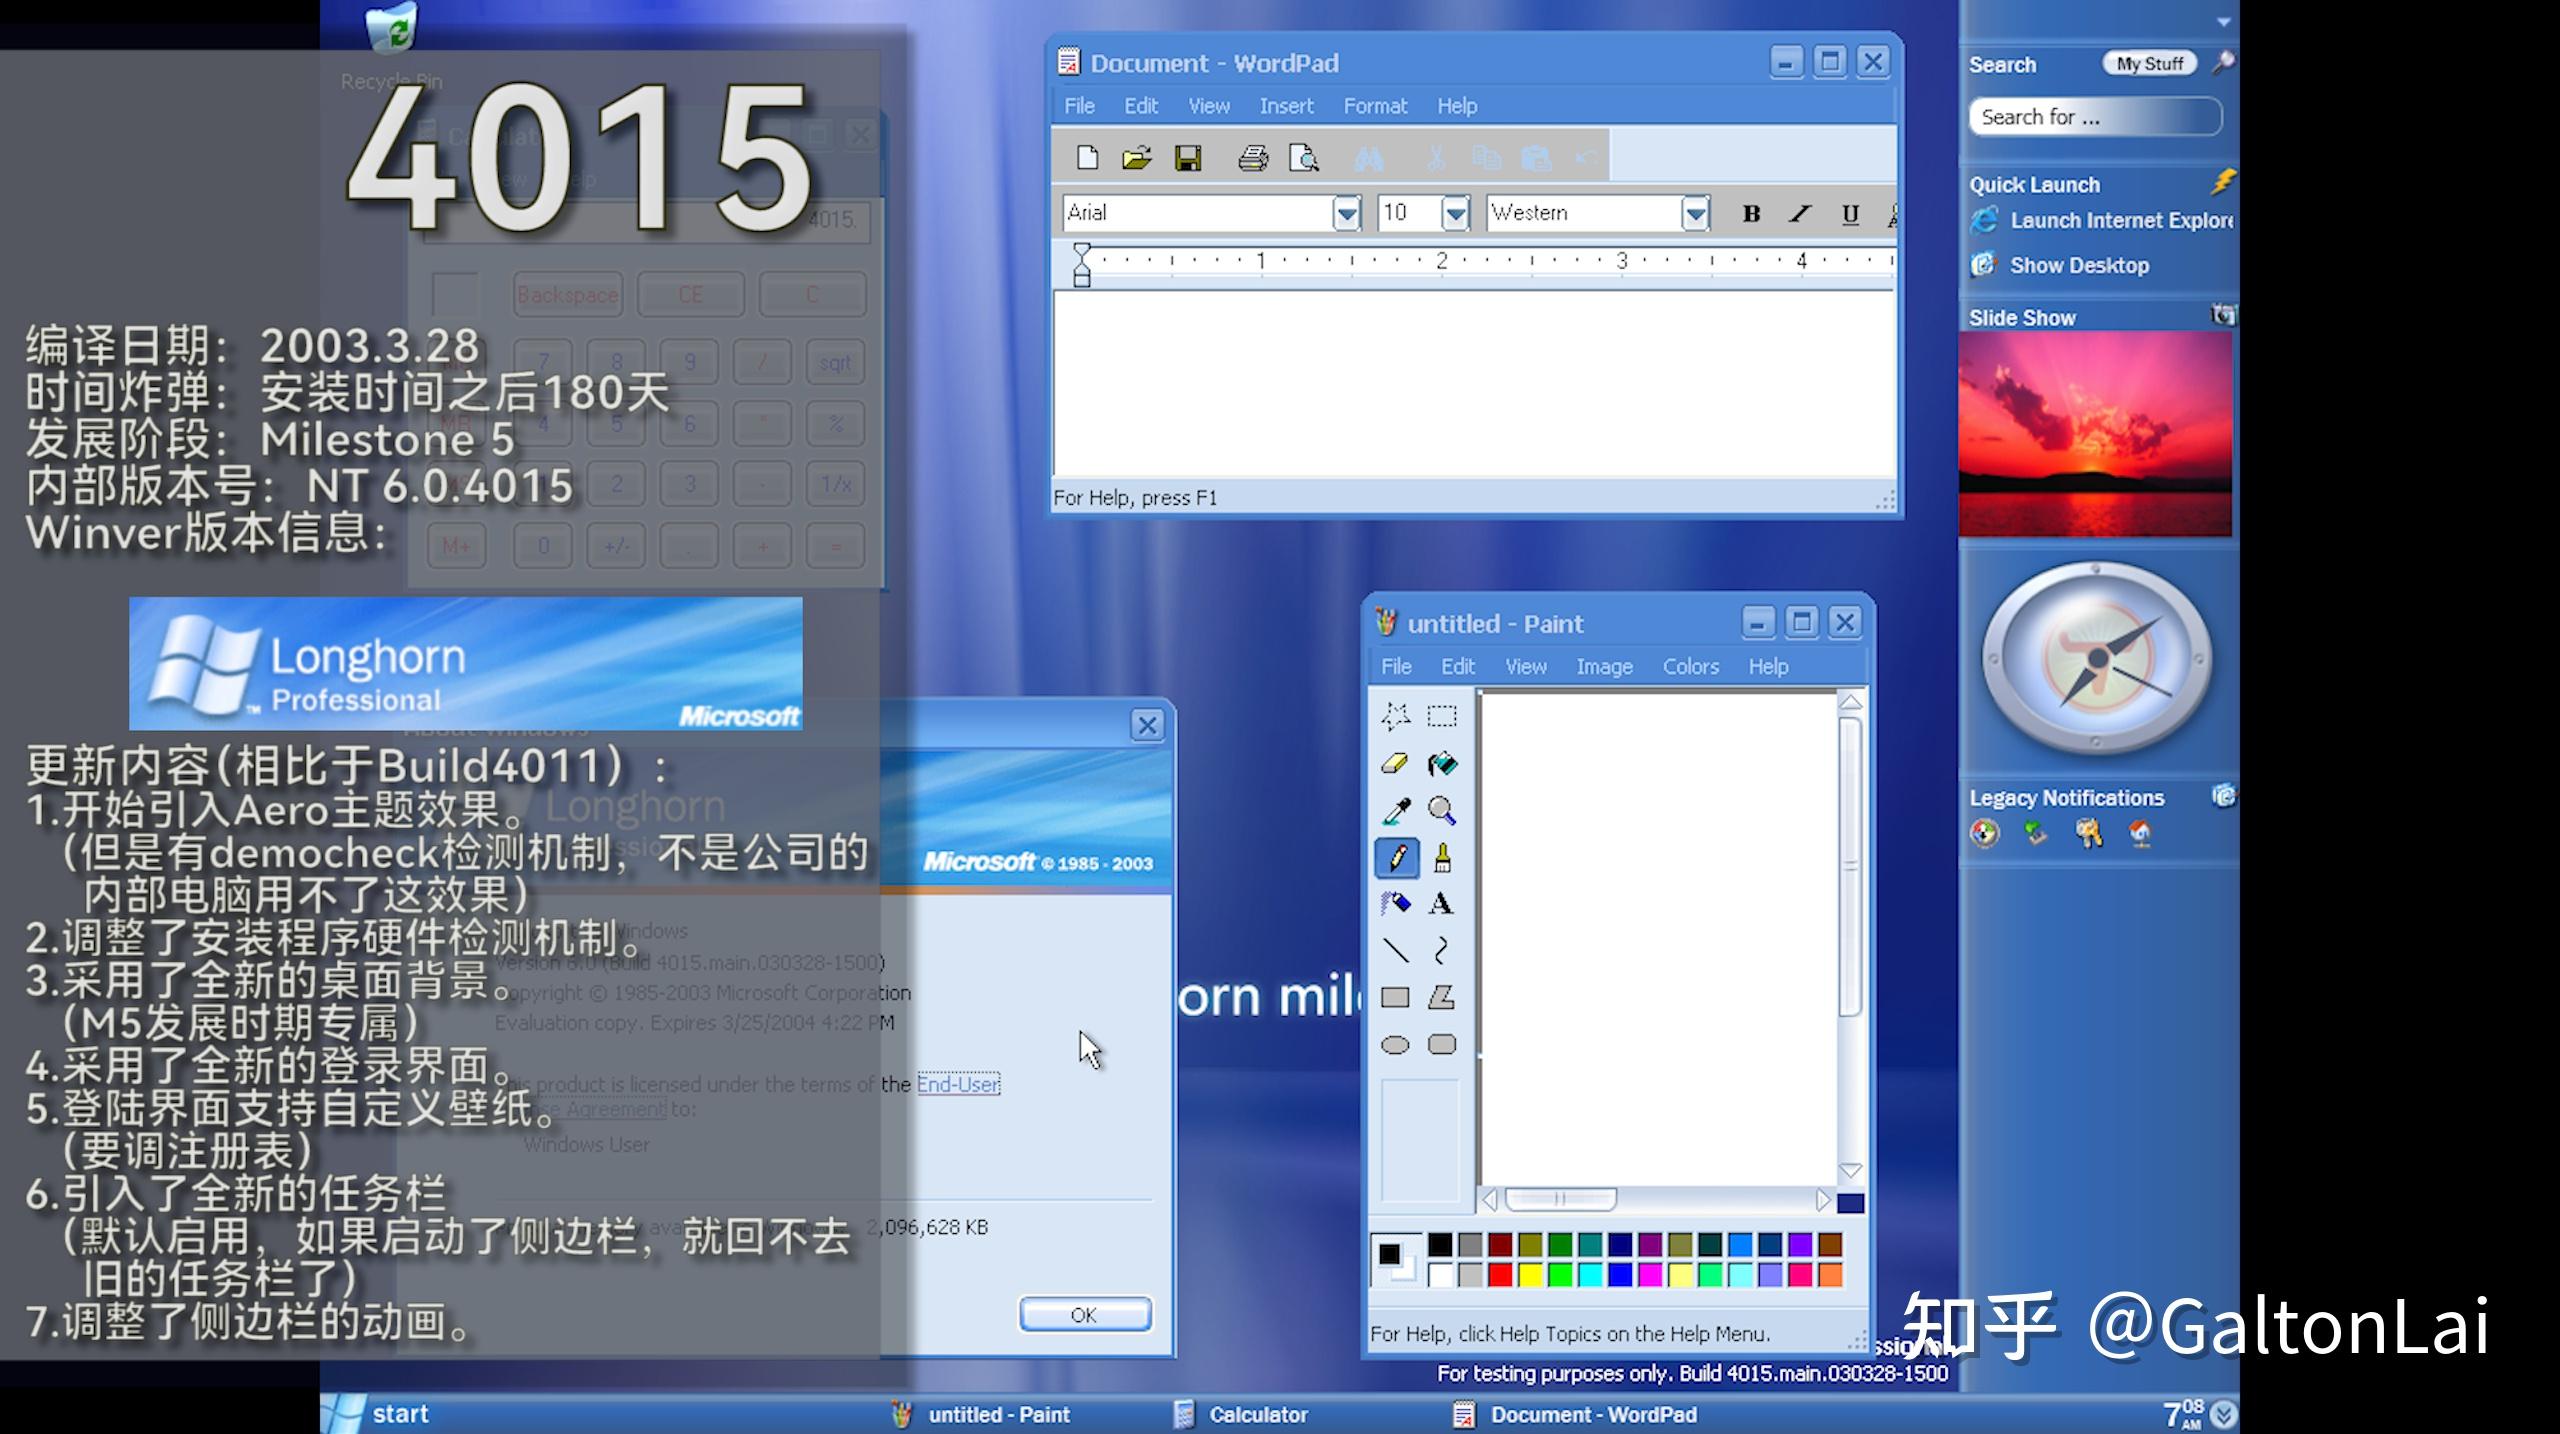Viewport: 2560px width, 1434px height.
Task: Click the Slide Show camera icon in sidebar
Action: pyautogui.click(x=2222, y=316)
